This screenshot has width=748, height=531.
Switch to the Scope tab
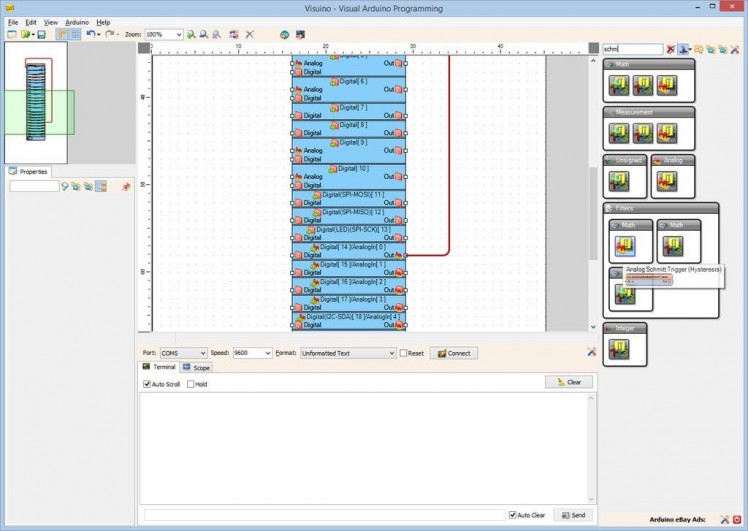point(196,367)
